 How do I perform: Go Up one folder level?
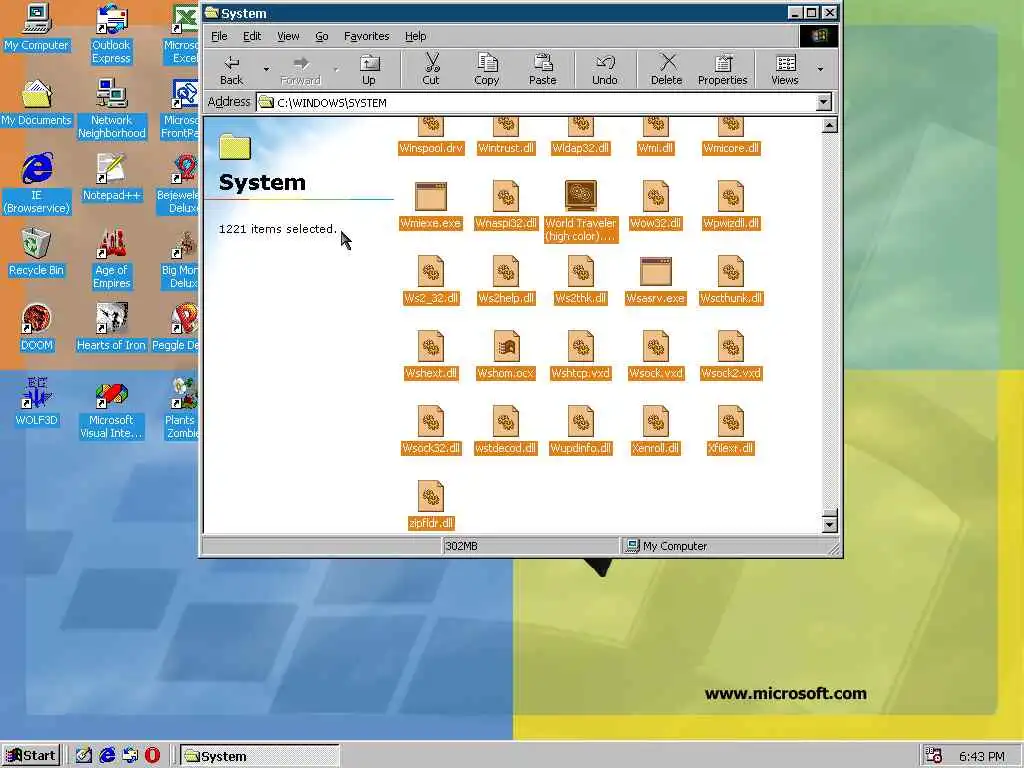[369, 70]
